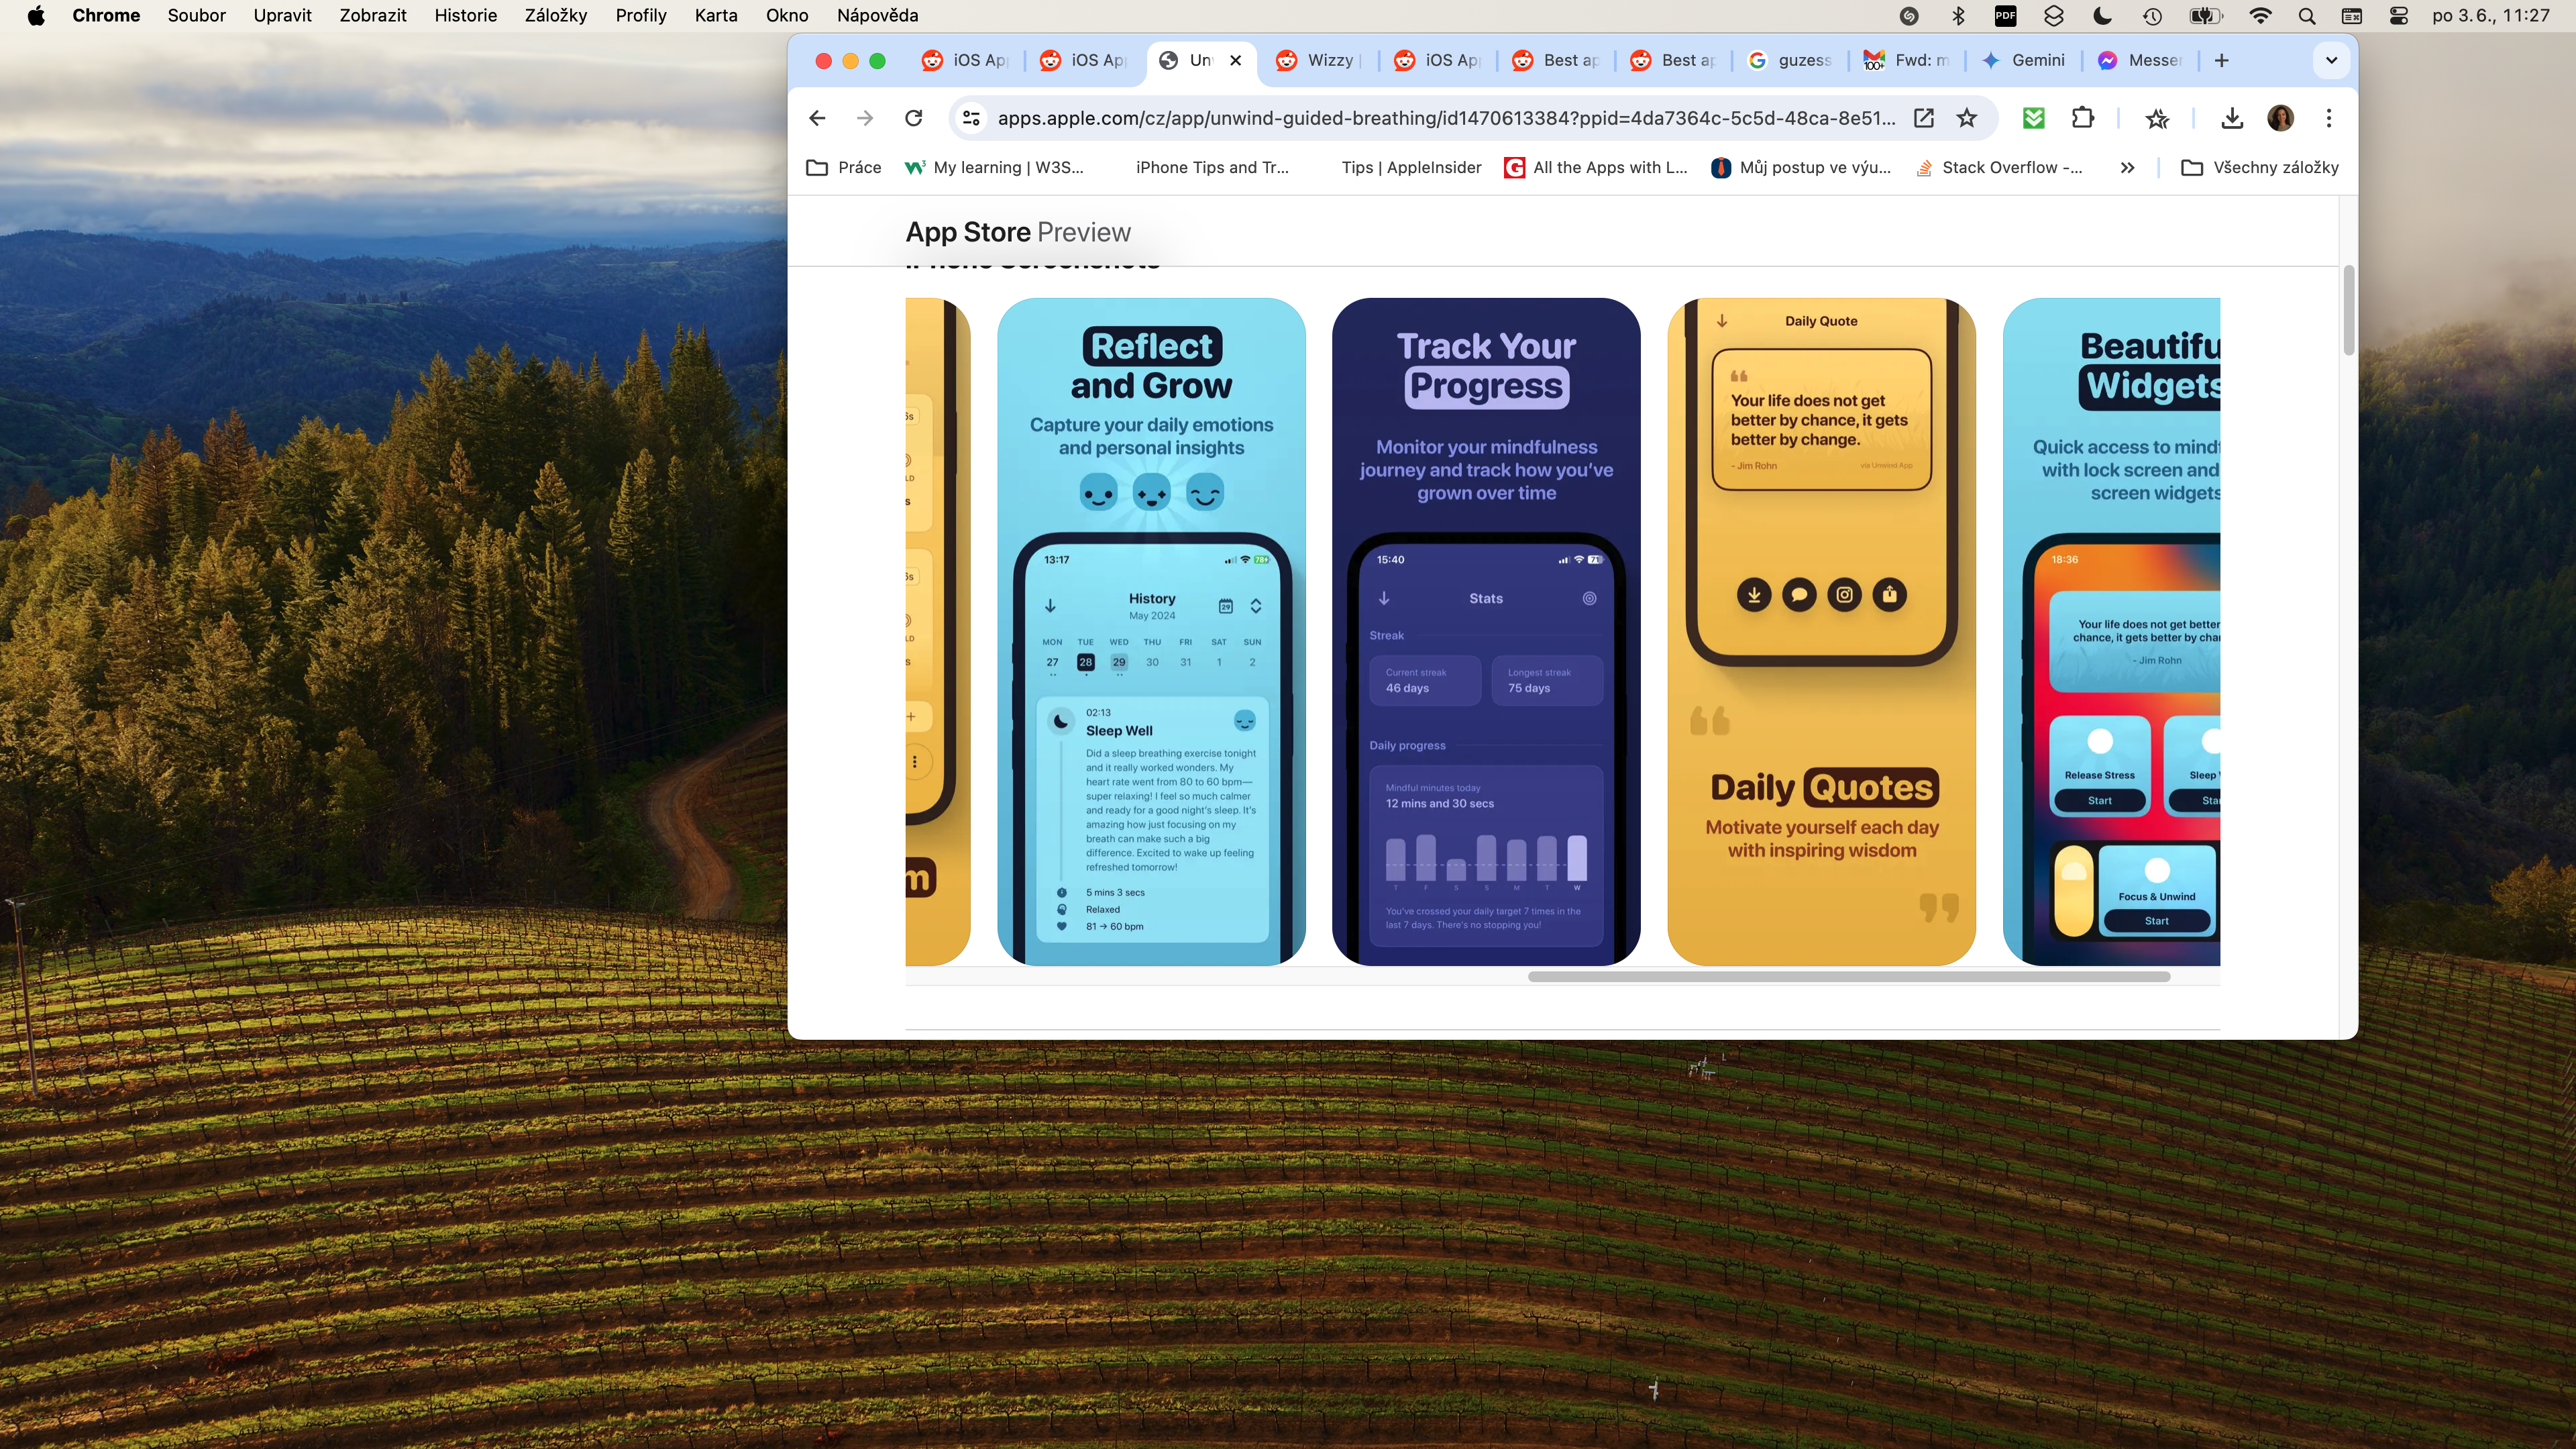
Task: Click the back navigation arrow
Action: (x=817, y=118)
